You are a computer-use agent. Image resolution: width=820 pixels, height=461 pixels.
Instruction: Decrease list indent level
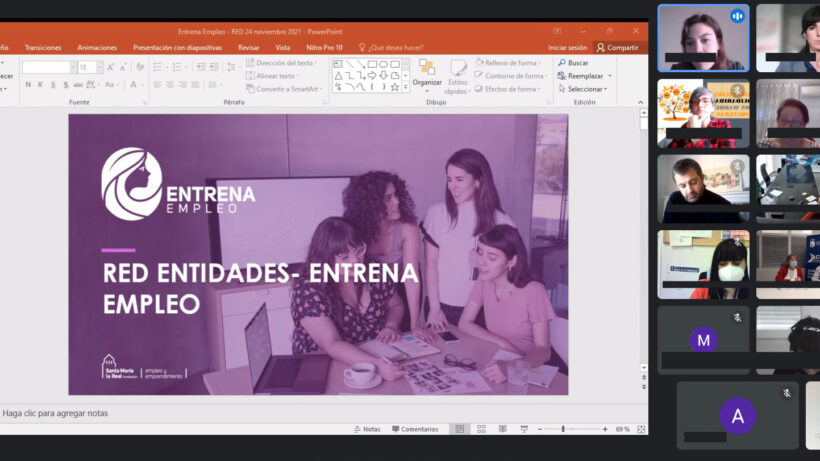pyautogui.click(x=201, y=67)
